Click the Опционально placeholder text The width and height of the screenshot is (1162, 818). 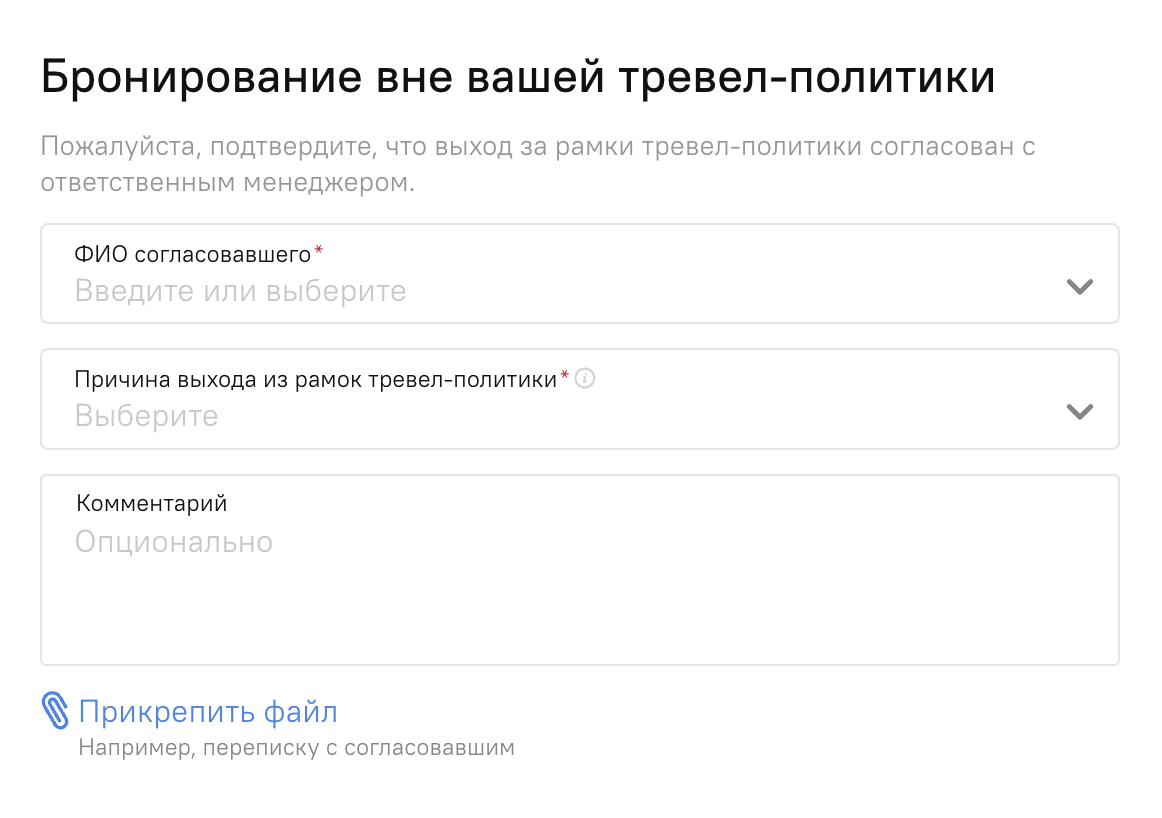174,542
